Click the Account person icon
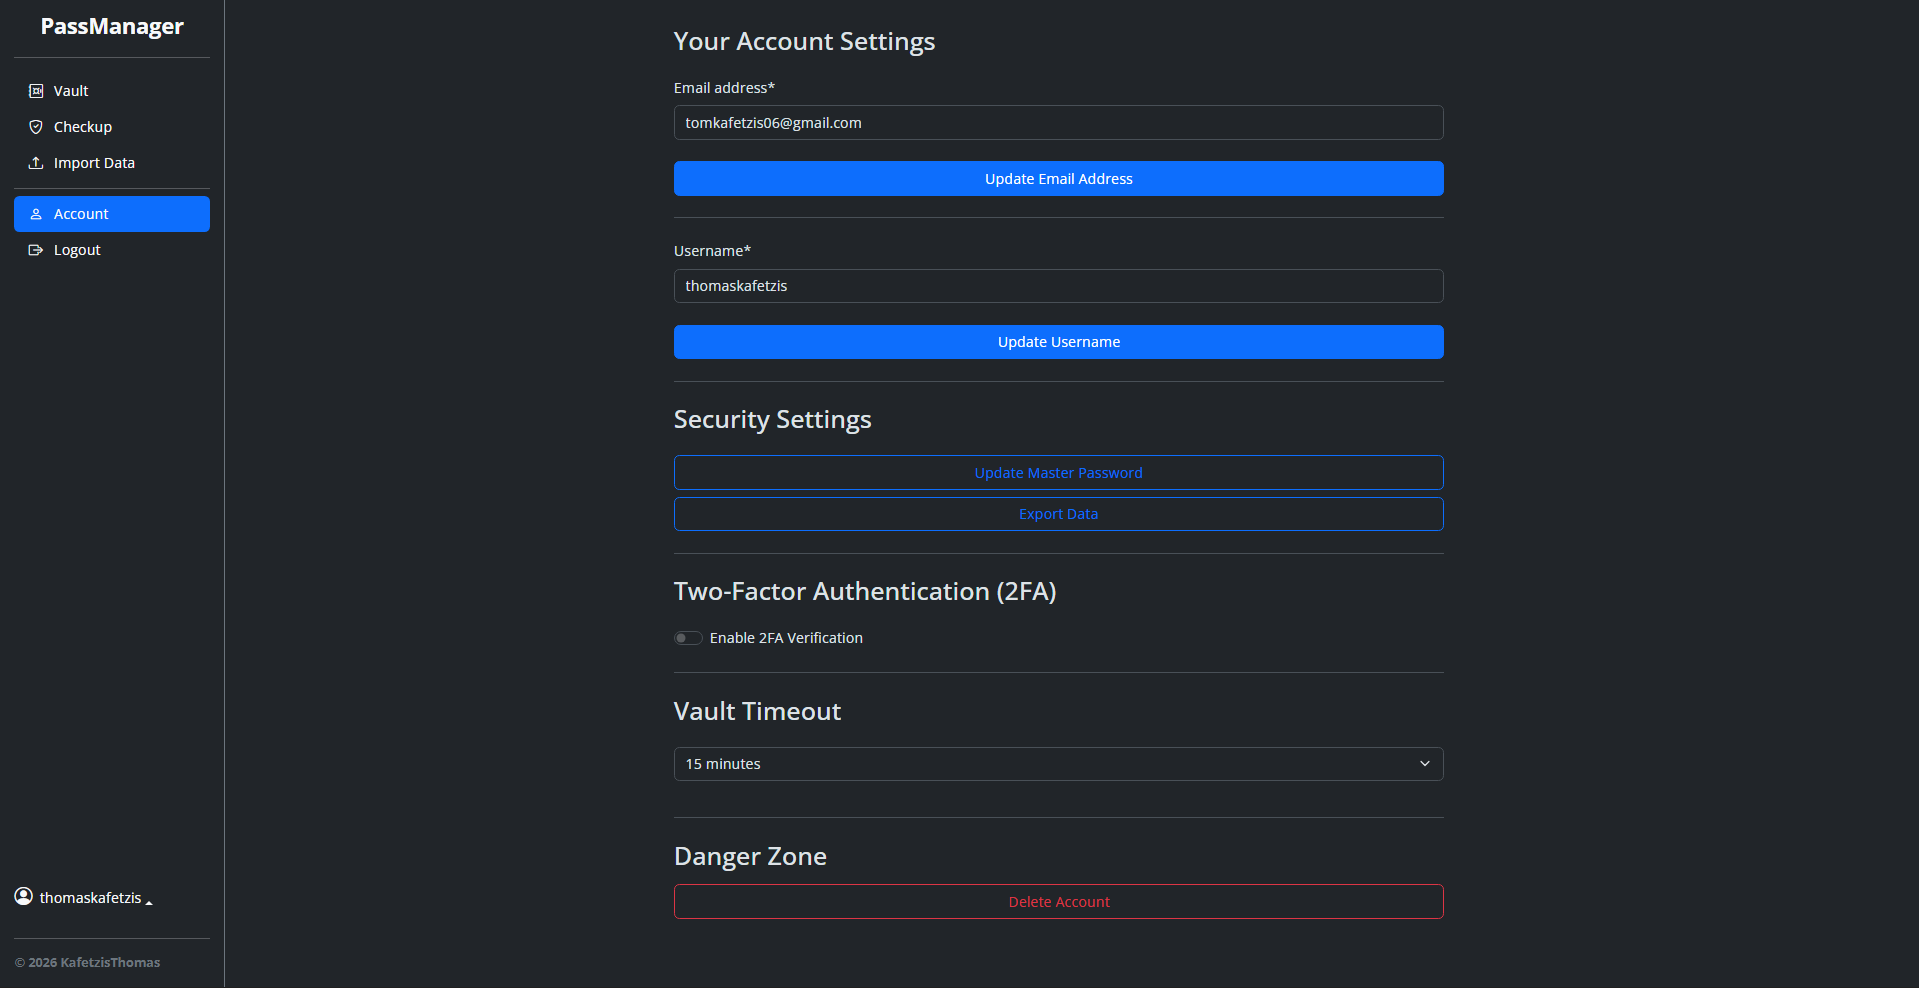The height and width of the screenshot is (988, 1919). pyautogui.click(x=36, y=214)
